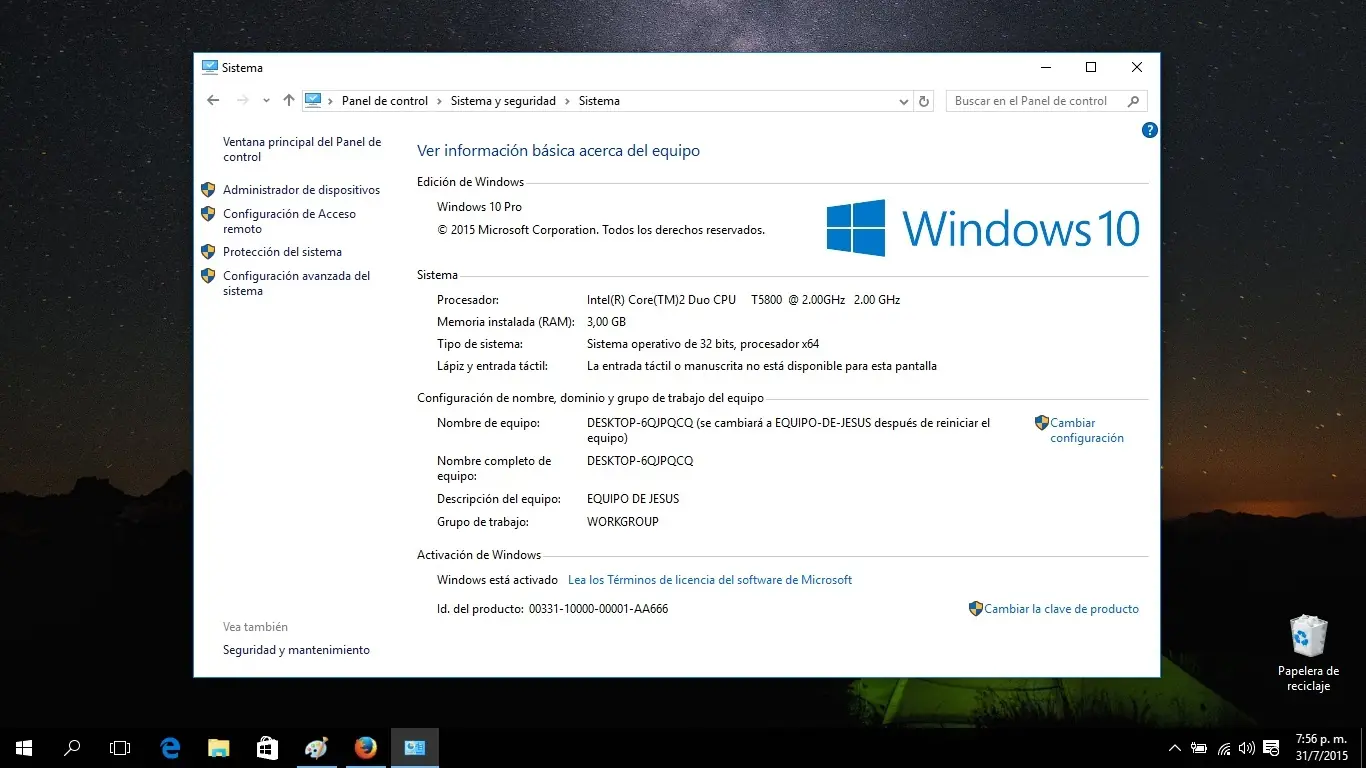This screenshot has width=1366, height=768.
Task: Open the address bar dropdown arrow
Action: coord(903,100)
